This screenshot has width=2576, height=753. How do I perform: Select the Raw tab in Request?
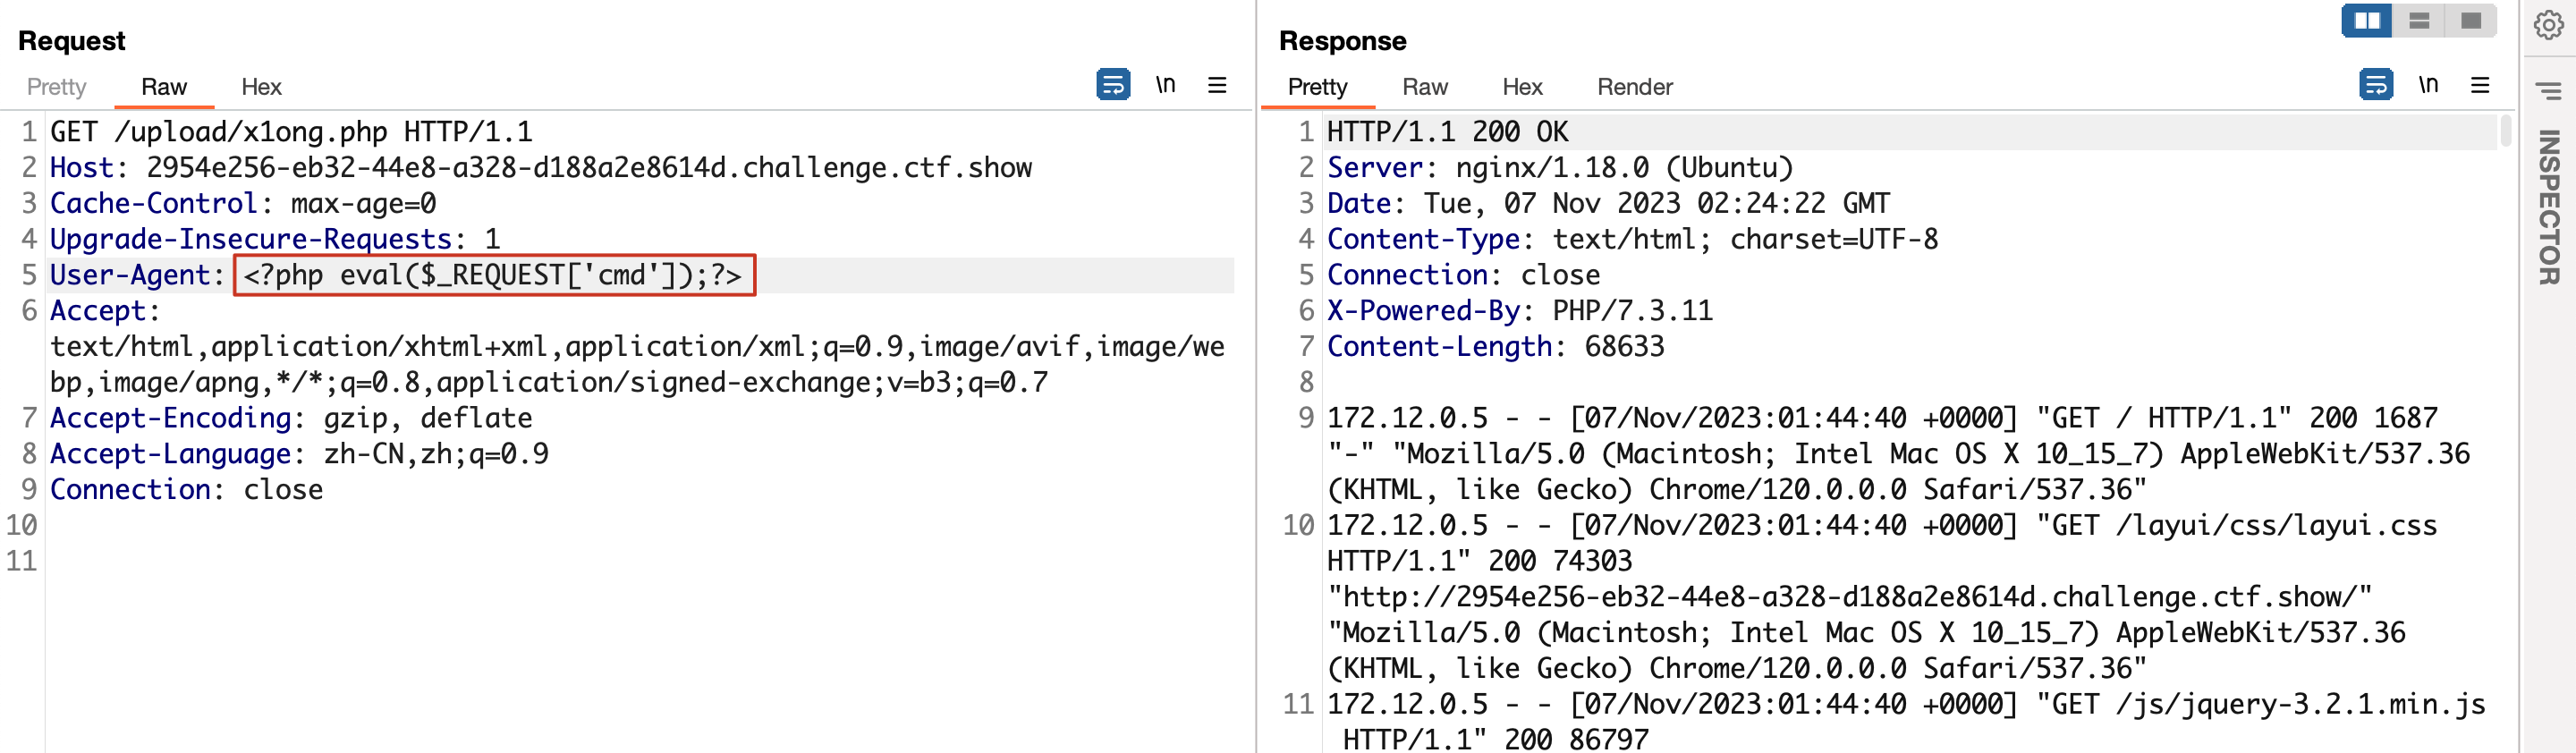click(164, 87)
